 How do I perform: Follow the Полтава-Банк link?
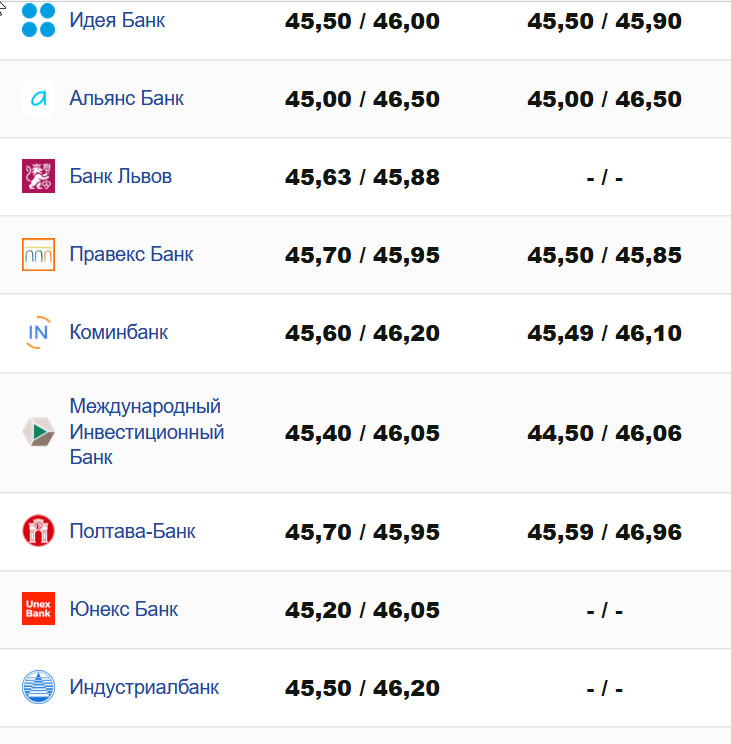coord(132,531)
